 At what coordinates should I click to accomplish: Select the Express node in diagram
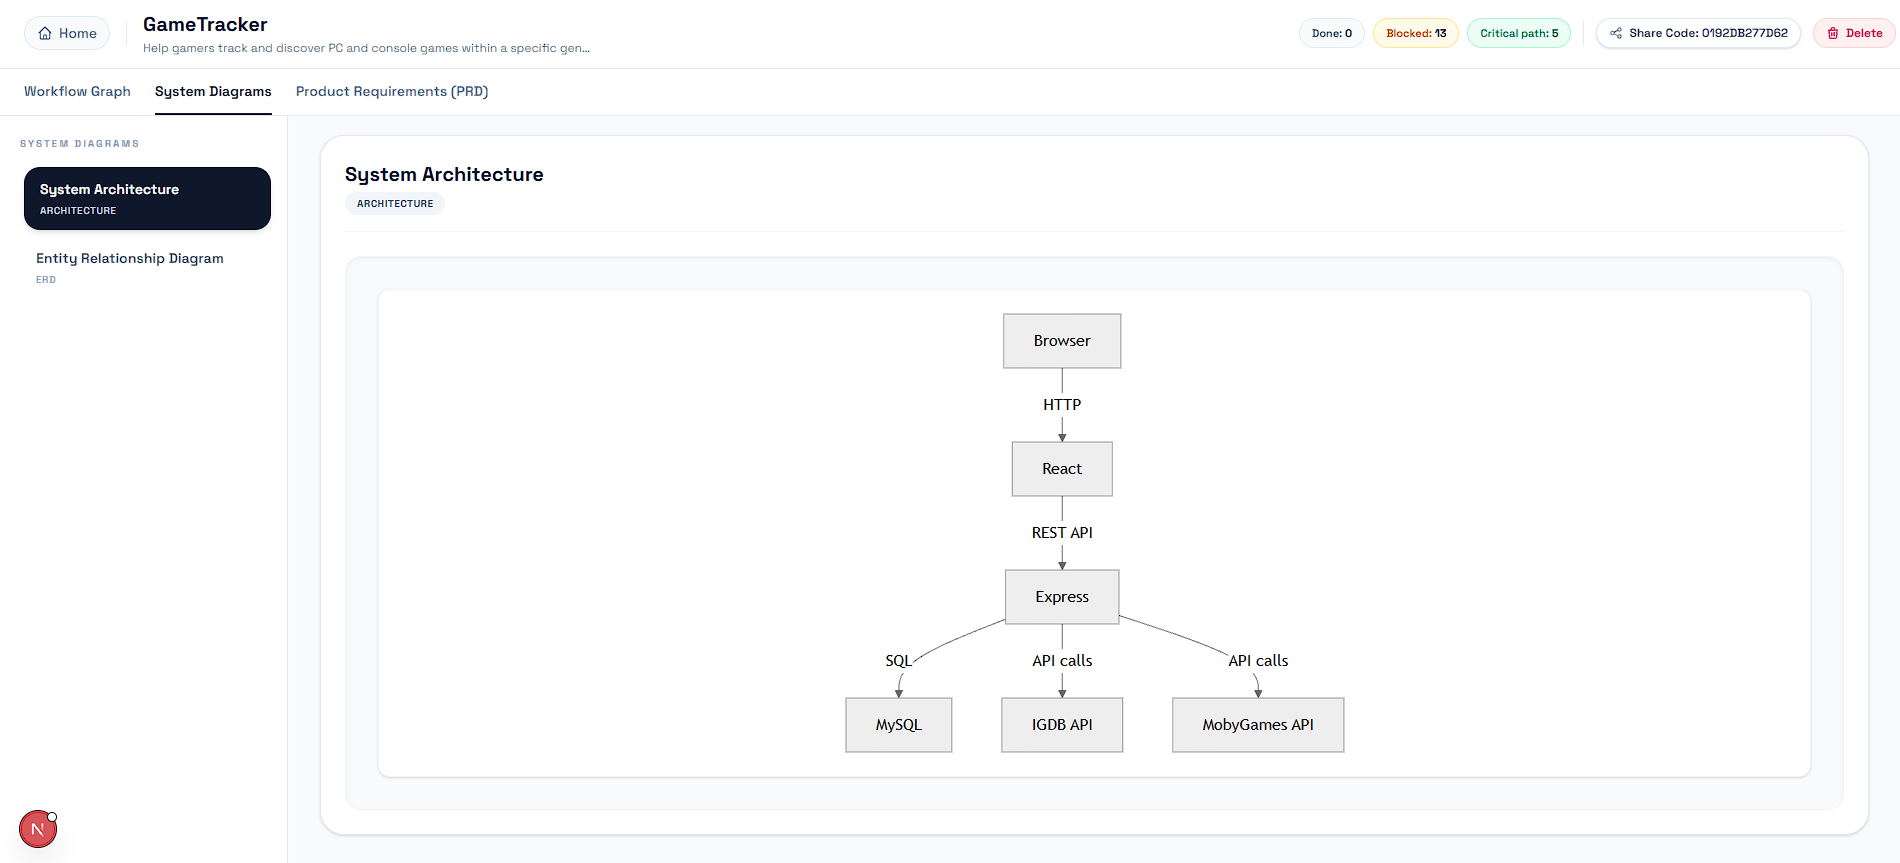tap(1062, 597)
